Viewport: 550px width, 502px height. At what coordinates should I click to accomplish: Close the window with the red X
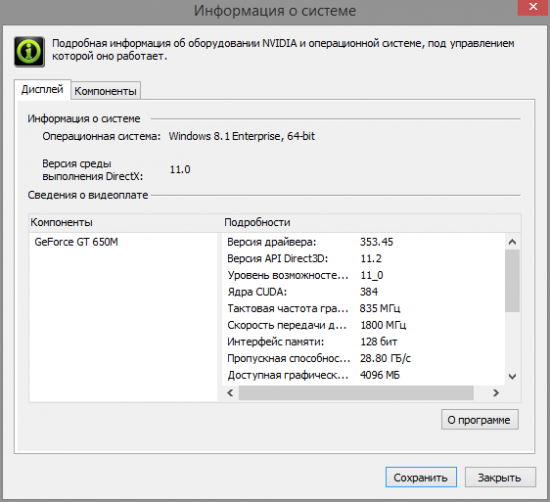pyautogui.click(x=533, y=7)
